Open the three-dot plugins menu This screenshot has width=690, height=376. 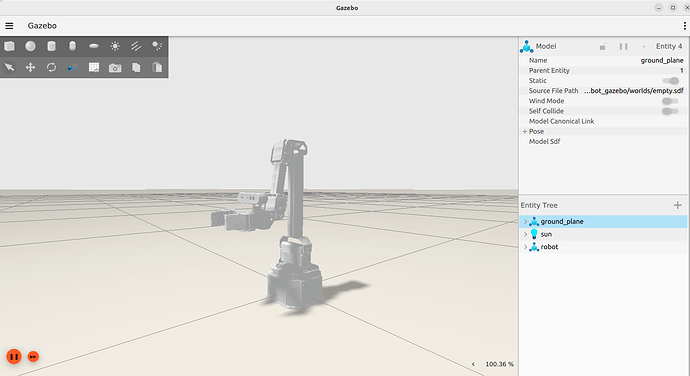tap(684, 26)
